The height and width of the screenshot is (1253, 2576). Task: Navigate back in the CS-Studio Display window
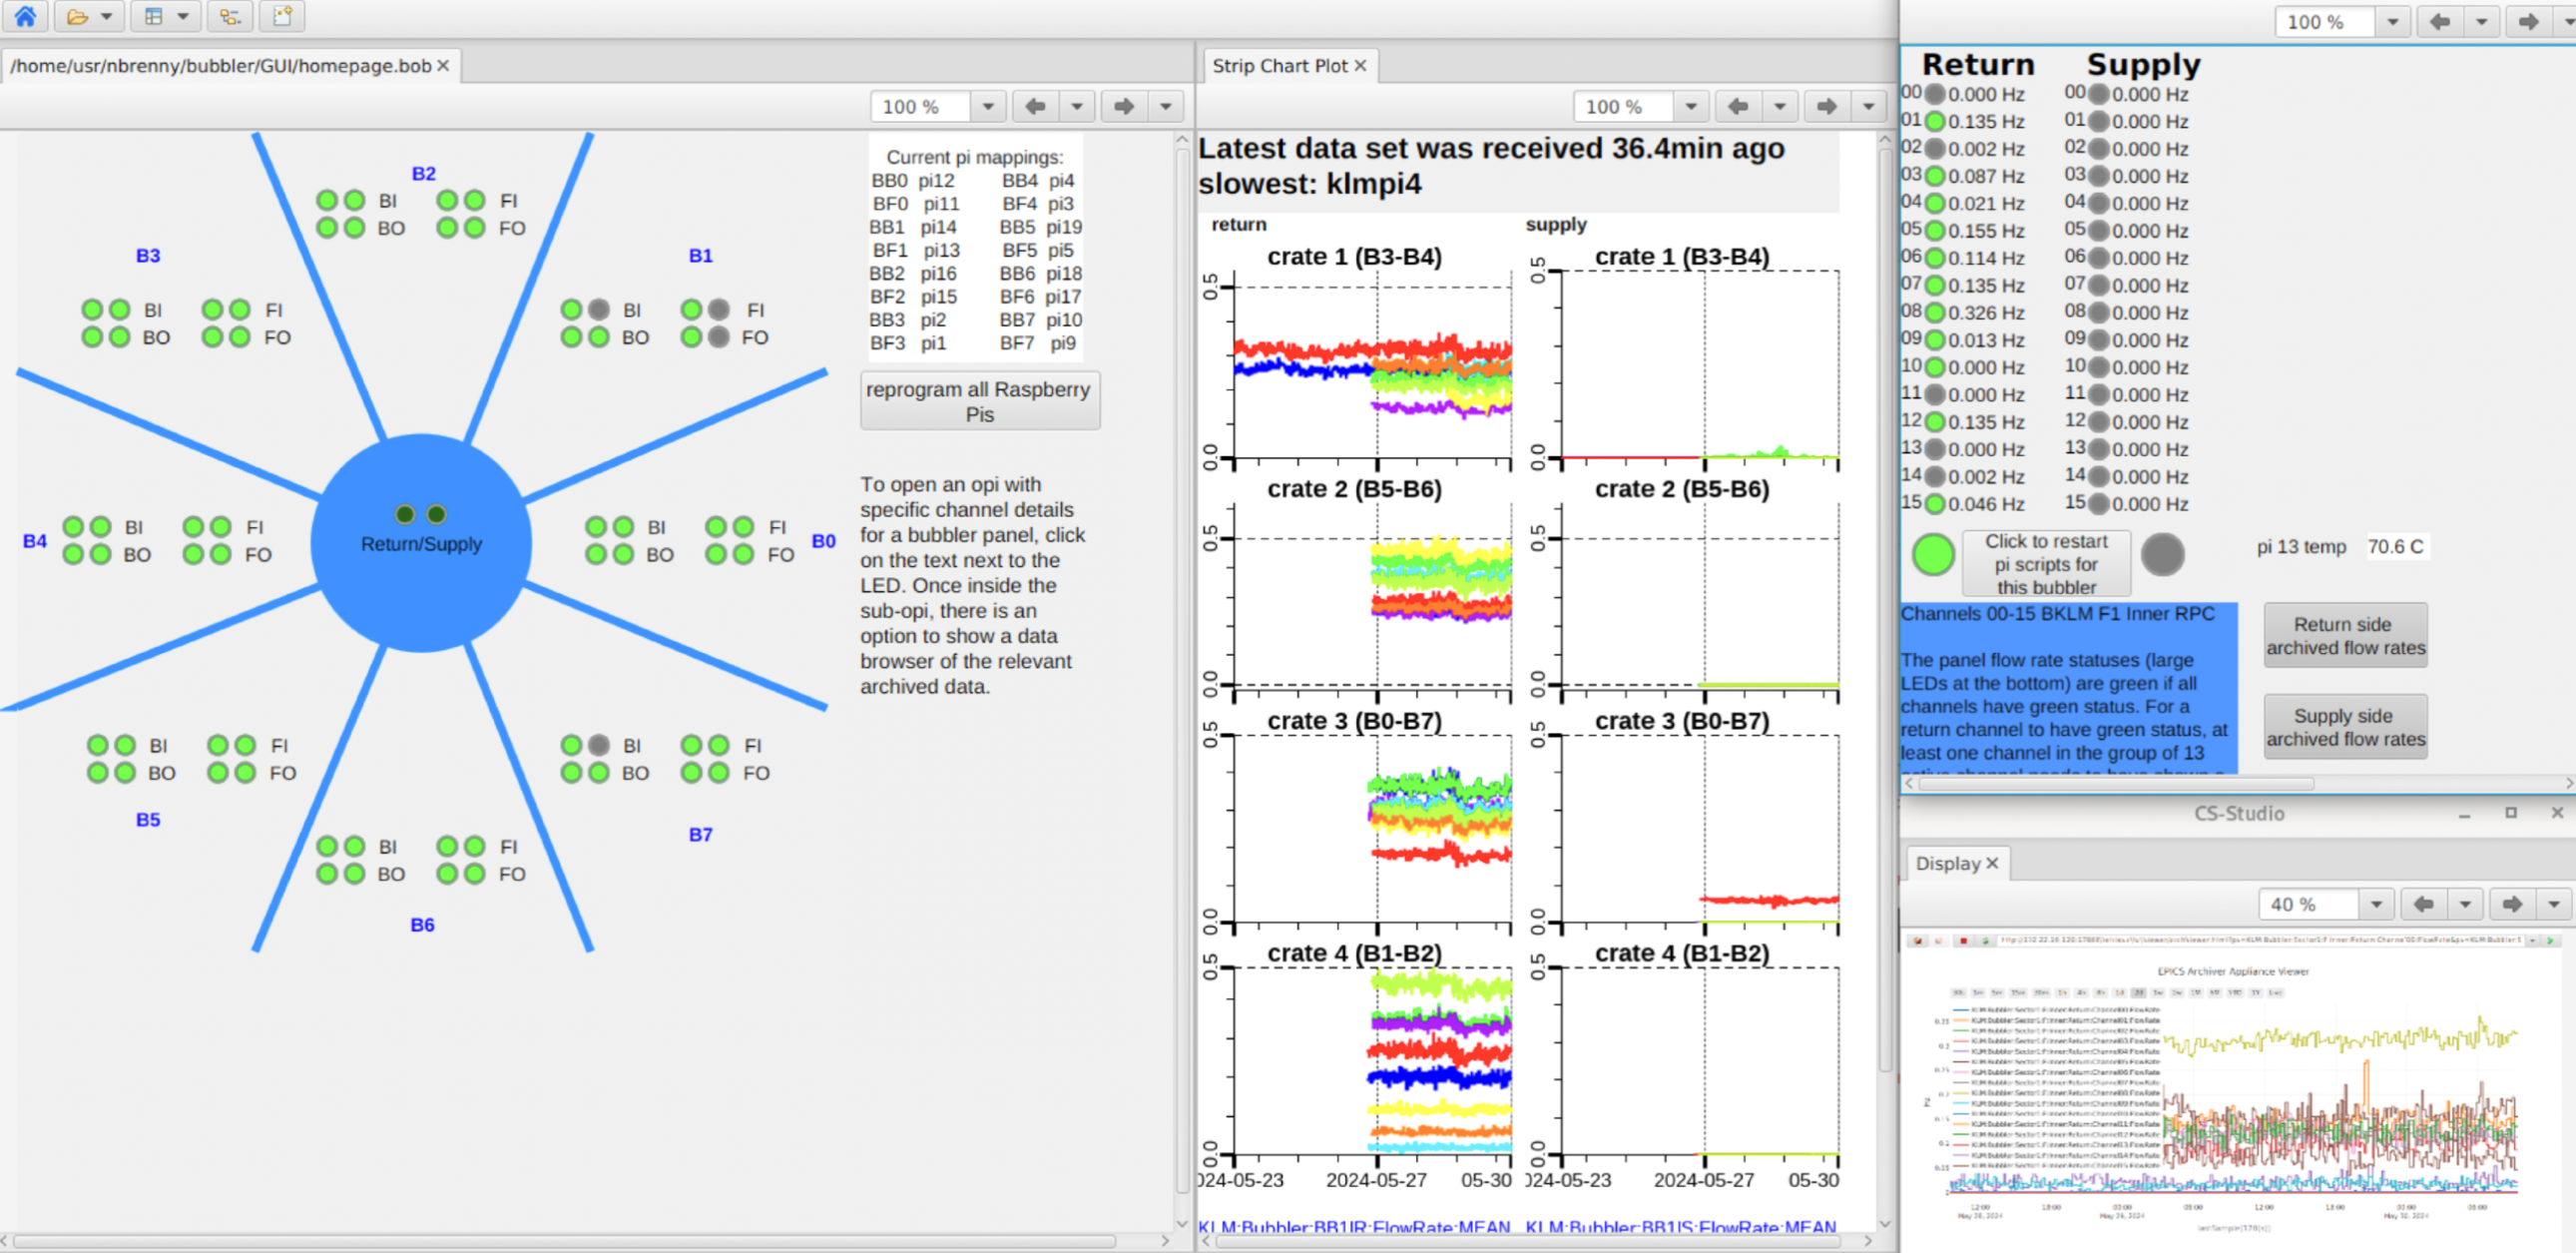click(2424, 904)
